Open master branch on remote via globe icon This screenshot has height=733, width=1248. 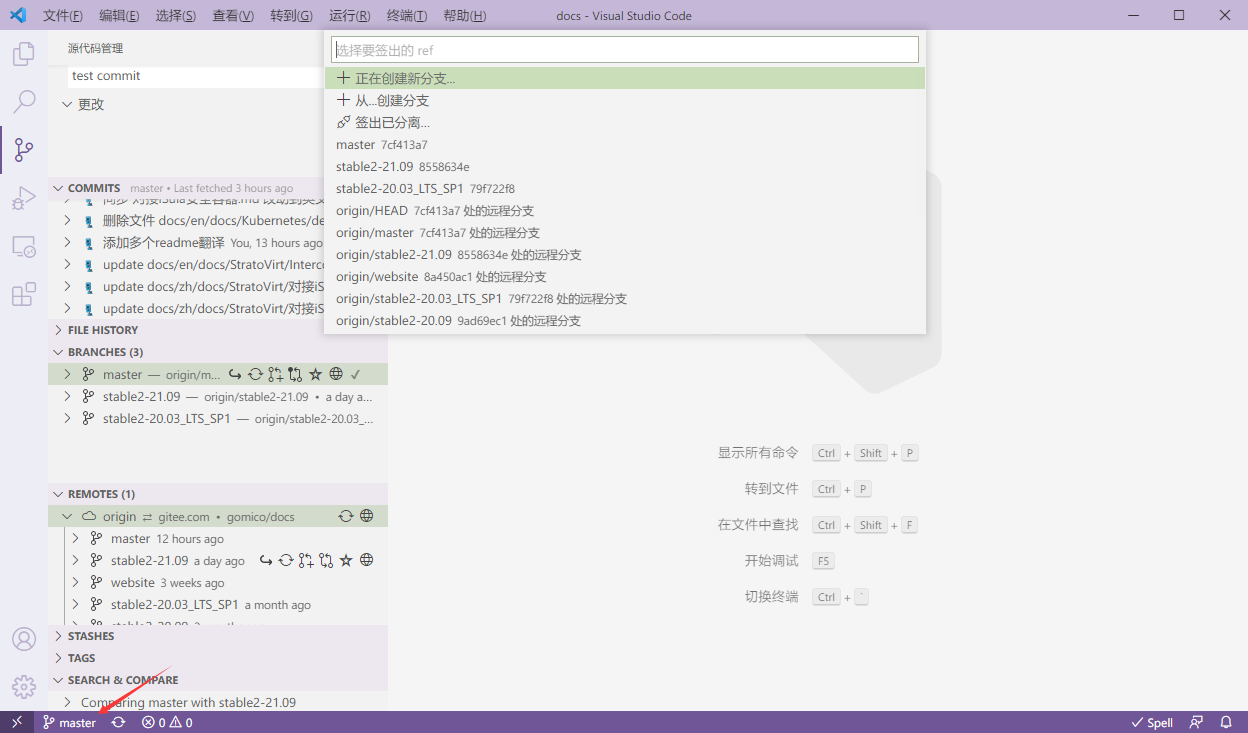[336, 374]
